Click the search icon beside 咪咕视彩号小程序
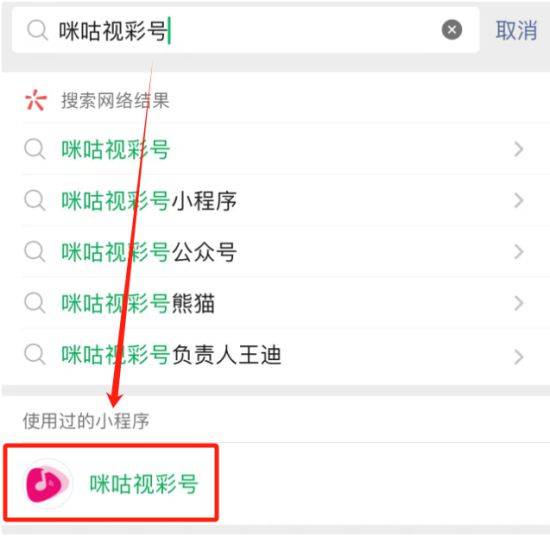The width and height of the screenshot is (550, 537). point(35,200)
